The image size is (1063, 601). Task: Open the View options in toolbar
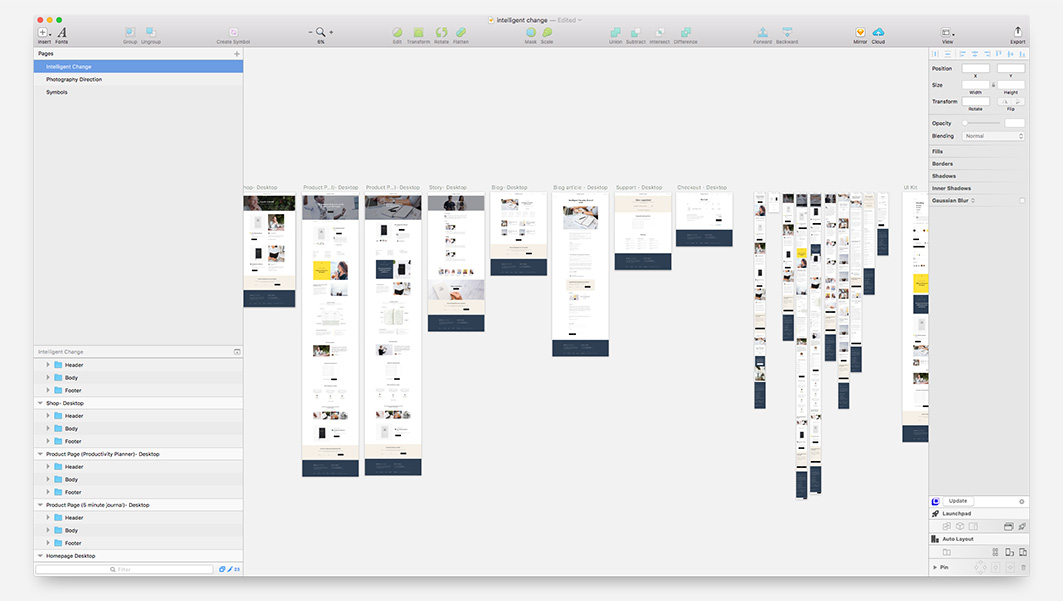(947, 33)
